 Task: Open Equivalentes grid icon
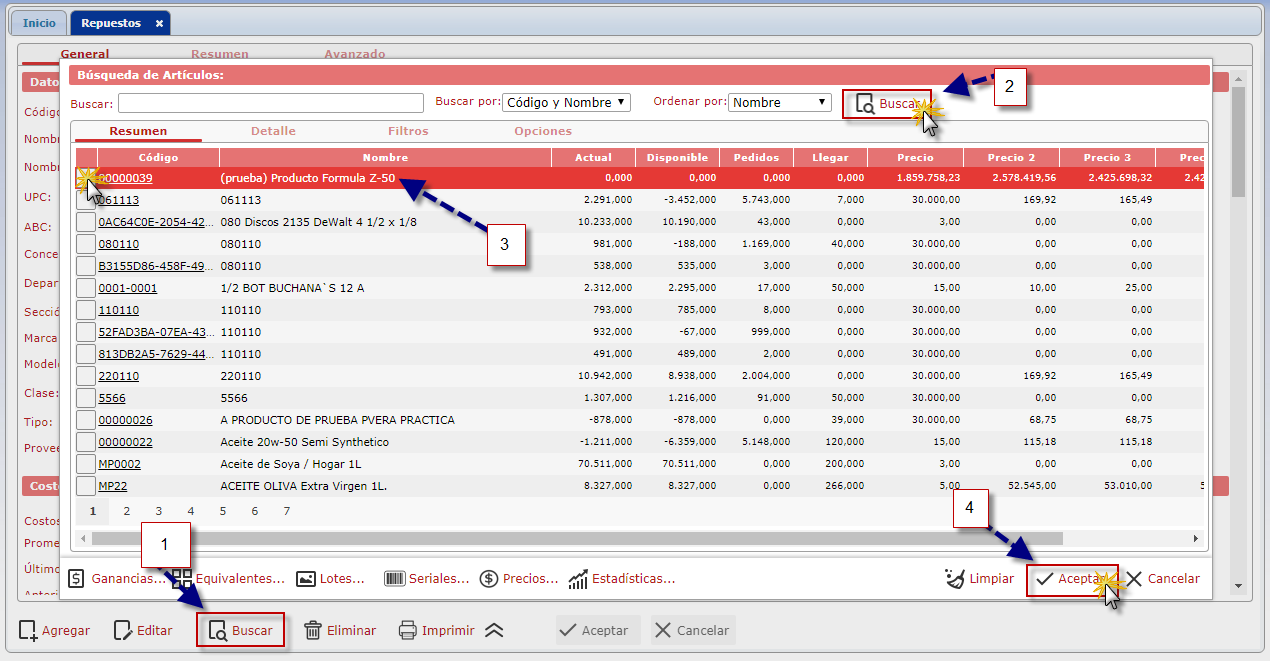pos(181,578)
